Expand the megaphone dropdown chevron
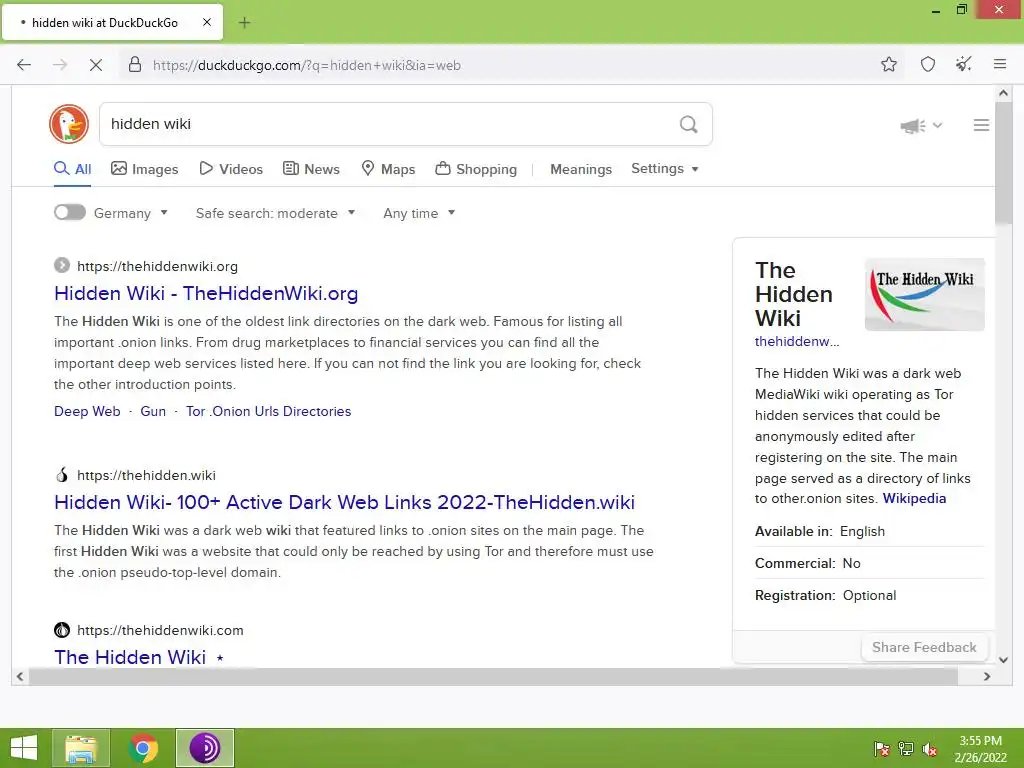1024x768 pixels. pos(938,125)
